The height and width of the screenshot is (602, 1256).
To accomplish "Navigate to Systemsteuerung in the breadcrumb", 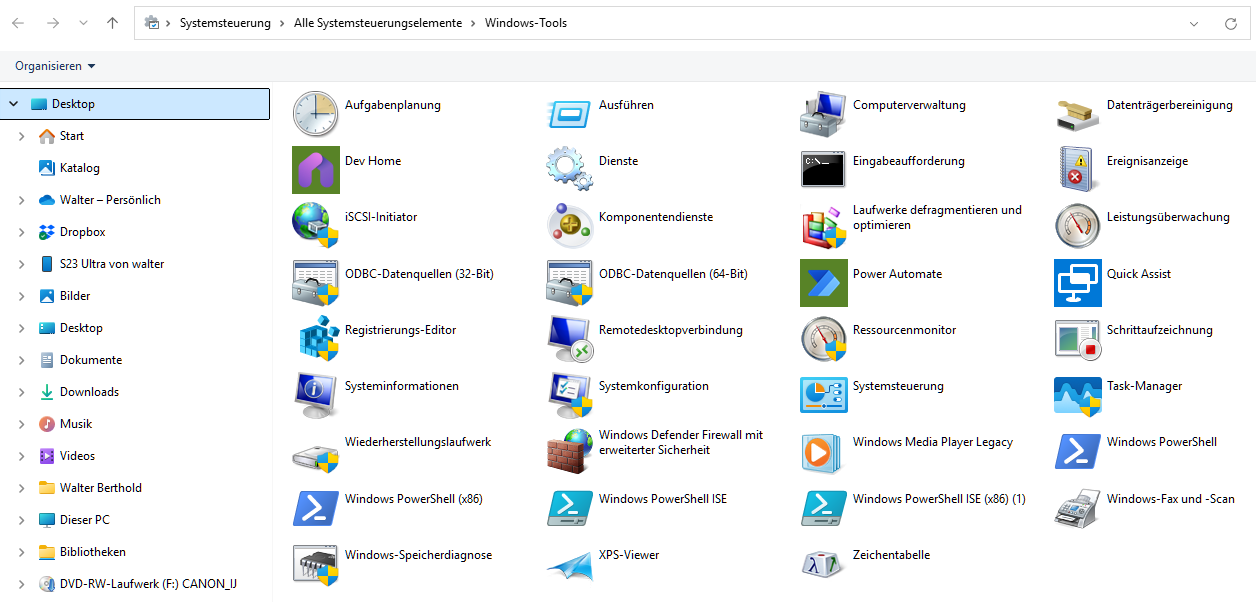I will [225, 23].
